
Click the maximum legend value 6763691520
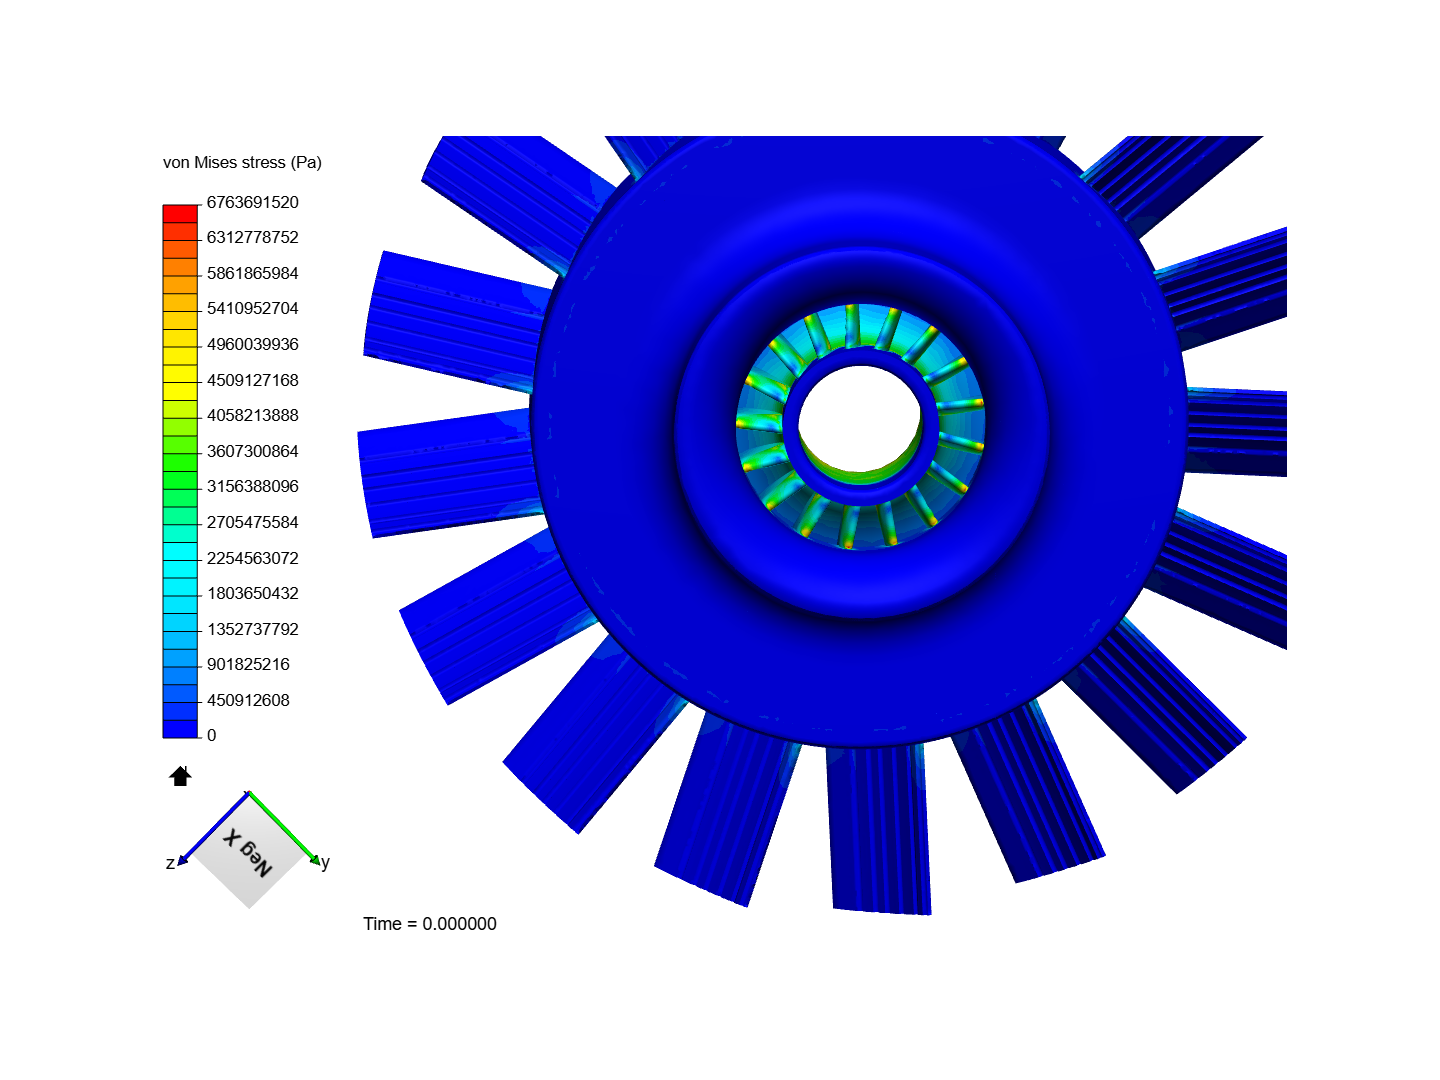pos(253,202)
